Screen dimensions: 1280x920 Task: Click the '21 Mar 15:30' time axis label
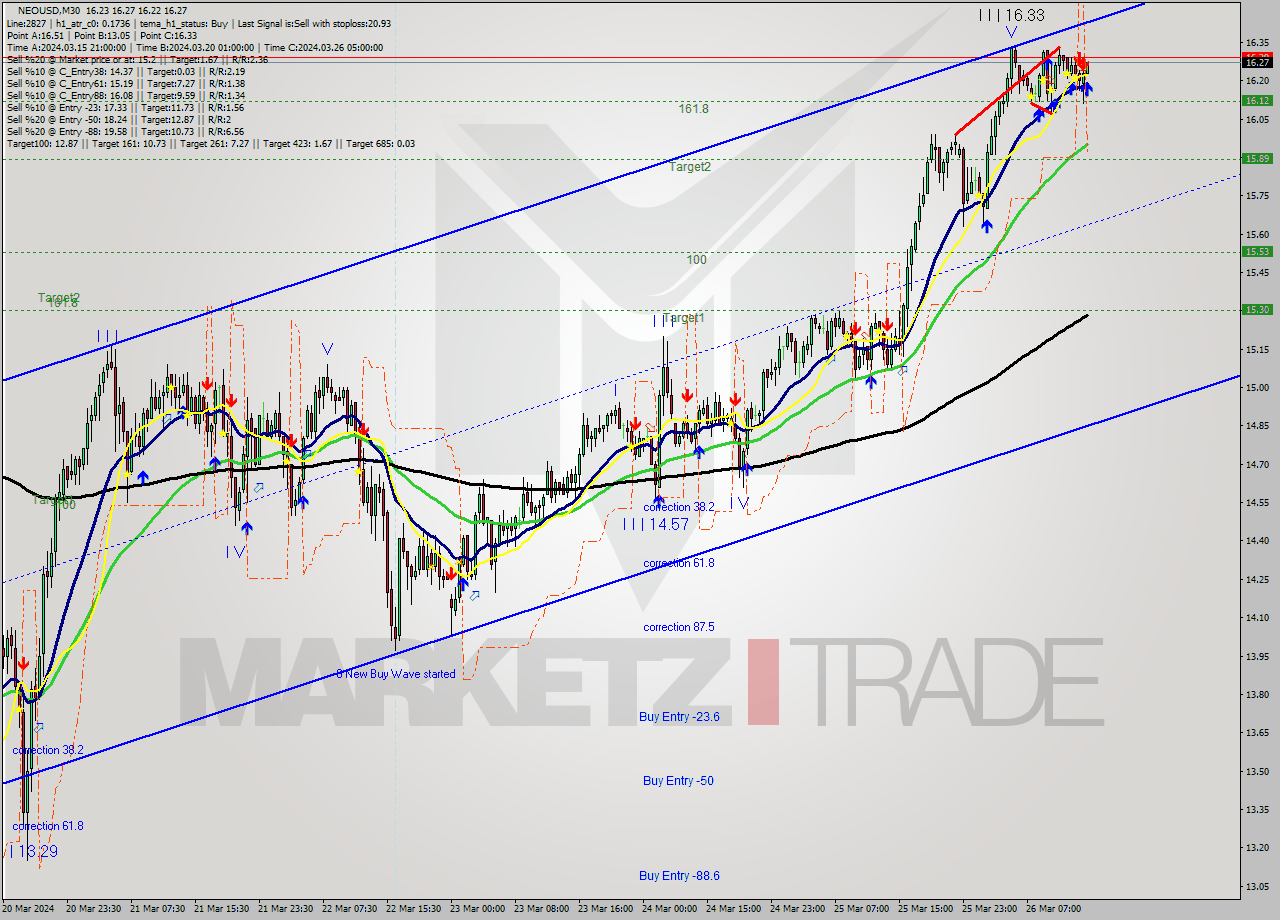[x=221, y=908]
